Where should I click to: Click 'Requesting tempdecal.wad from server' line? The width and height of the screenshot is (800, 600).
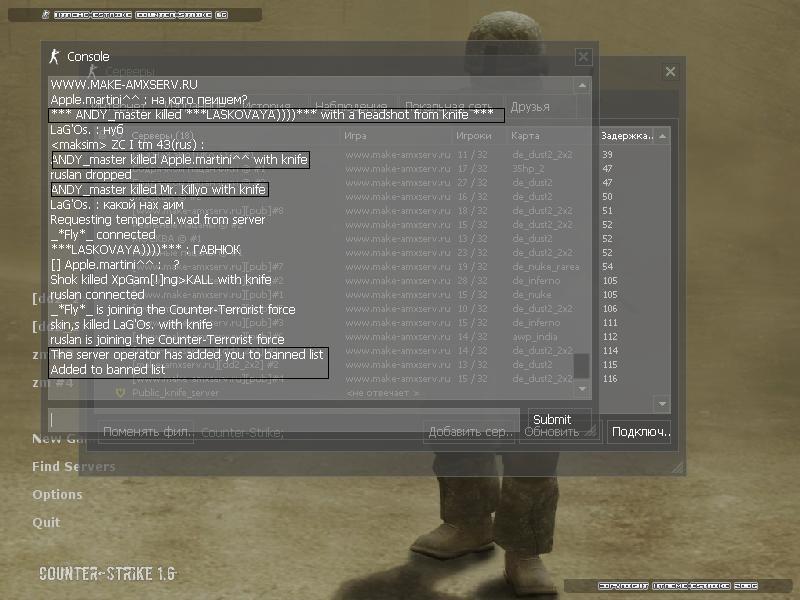coord(158,220)
